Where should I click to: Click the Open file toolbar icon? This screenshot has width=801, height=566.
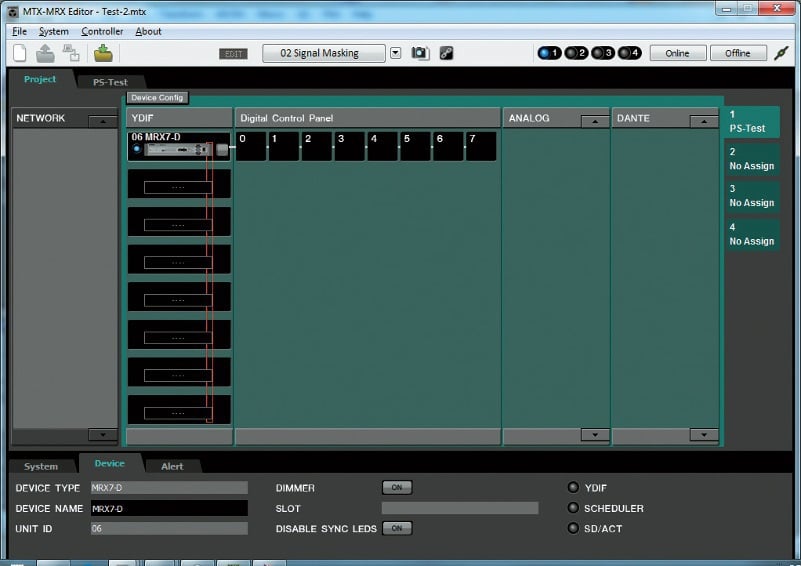[x=45, y=54]
